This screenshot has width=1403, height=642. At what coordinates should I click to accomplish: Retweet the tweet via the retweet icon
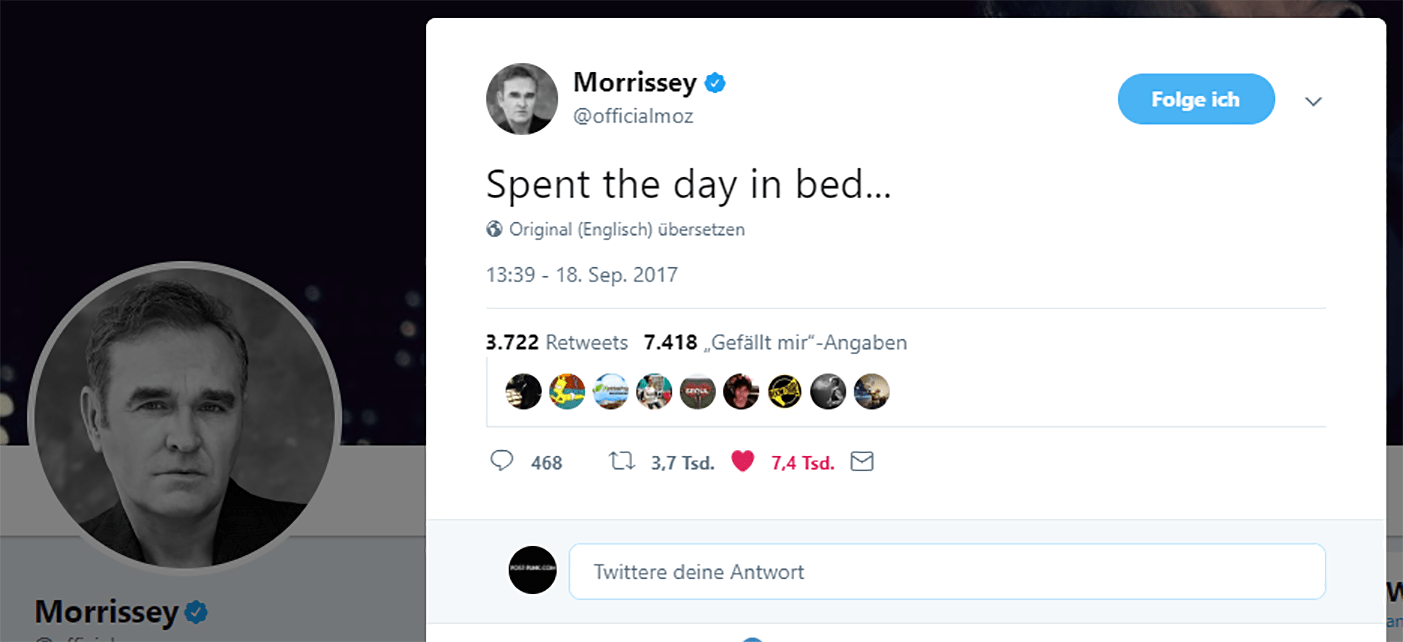coord(622,461)
